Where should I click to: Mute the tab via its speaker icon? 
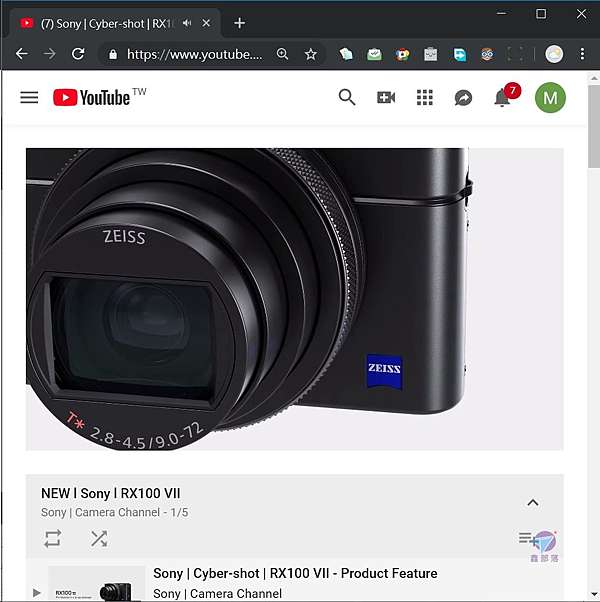[x=187, y=23]
